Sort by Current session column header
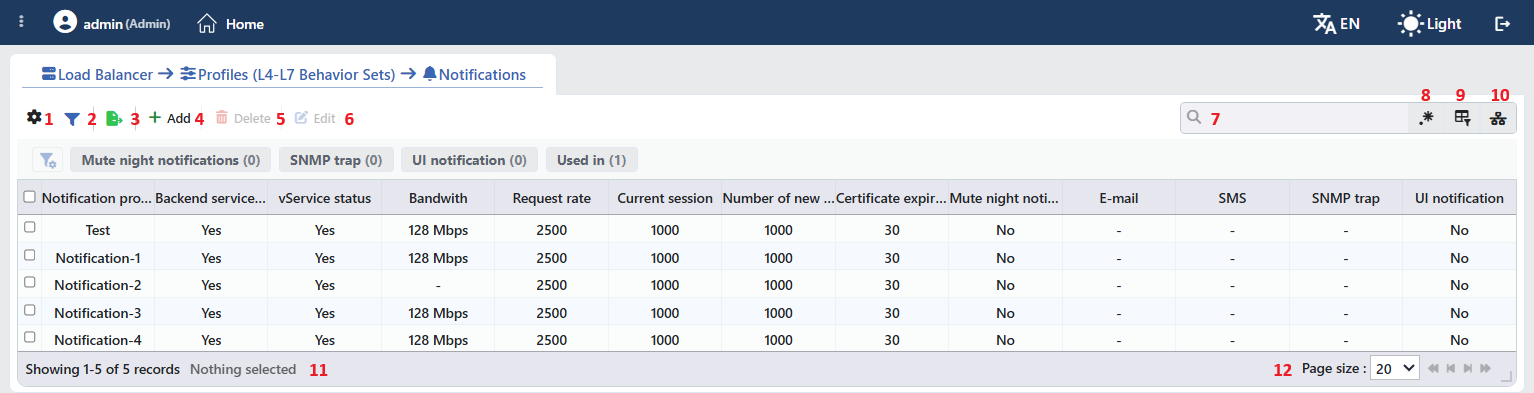This screenshot has width=1534, height=393. (665, 198)
